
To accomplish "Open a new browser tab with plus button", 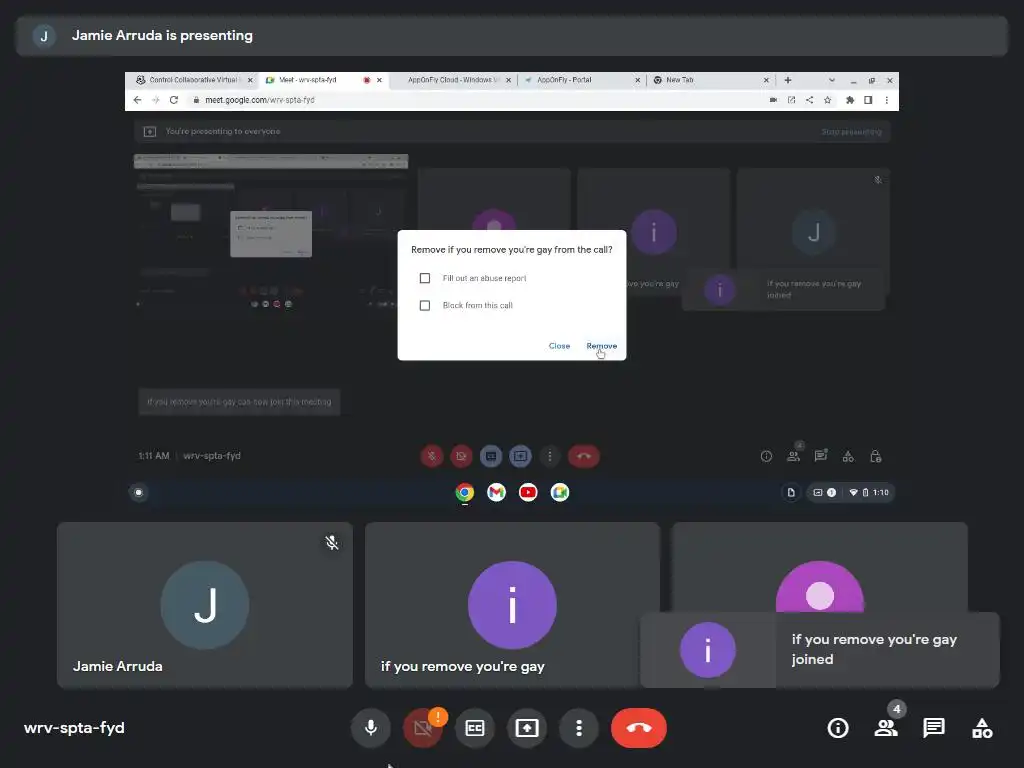I will 788,80.
